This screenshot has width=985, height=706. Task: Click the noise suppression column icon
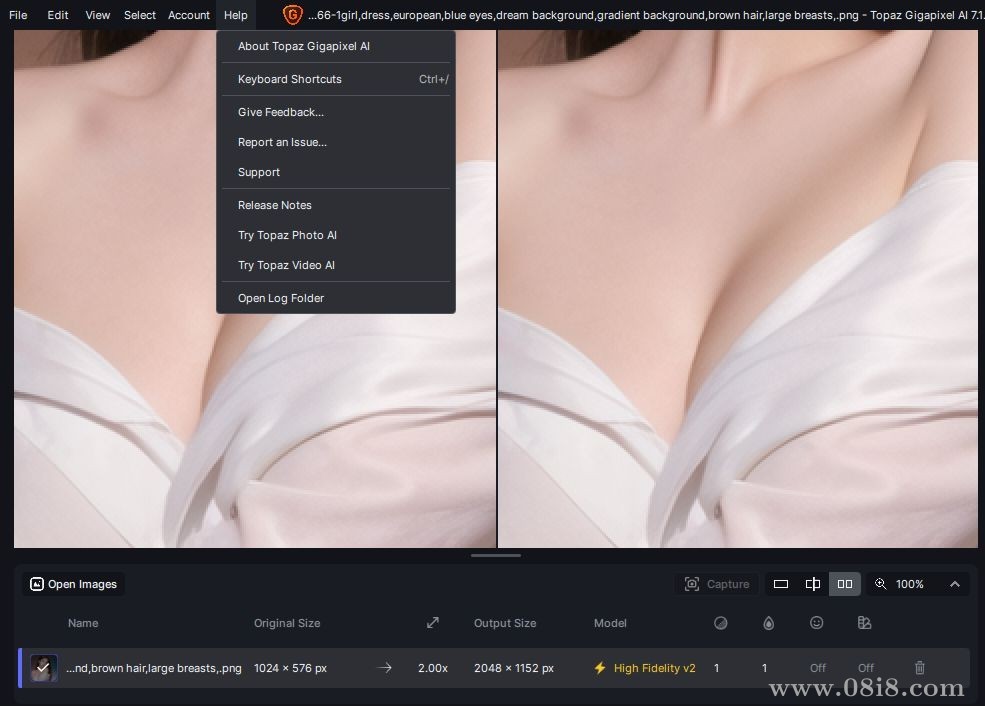pos(721,623)
